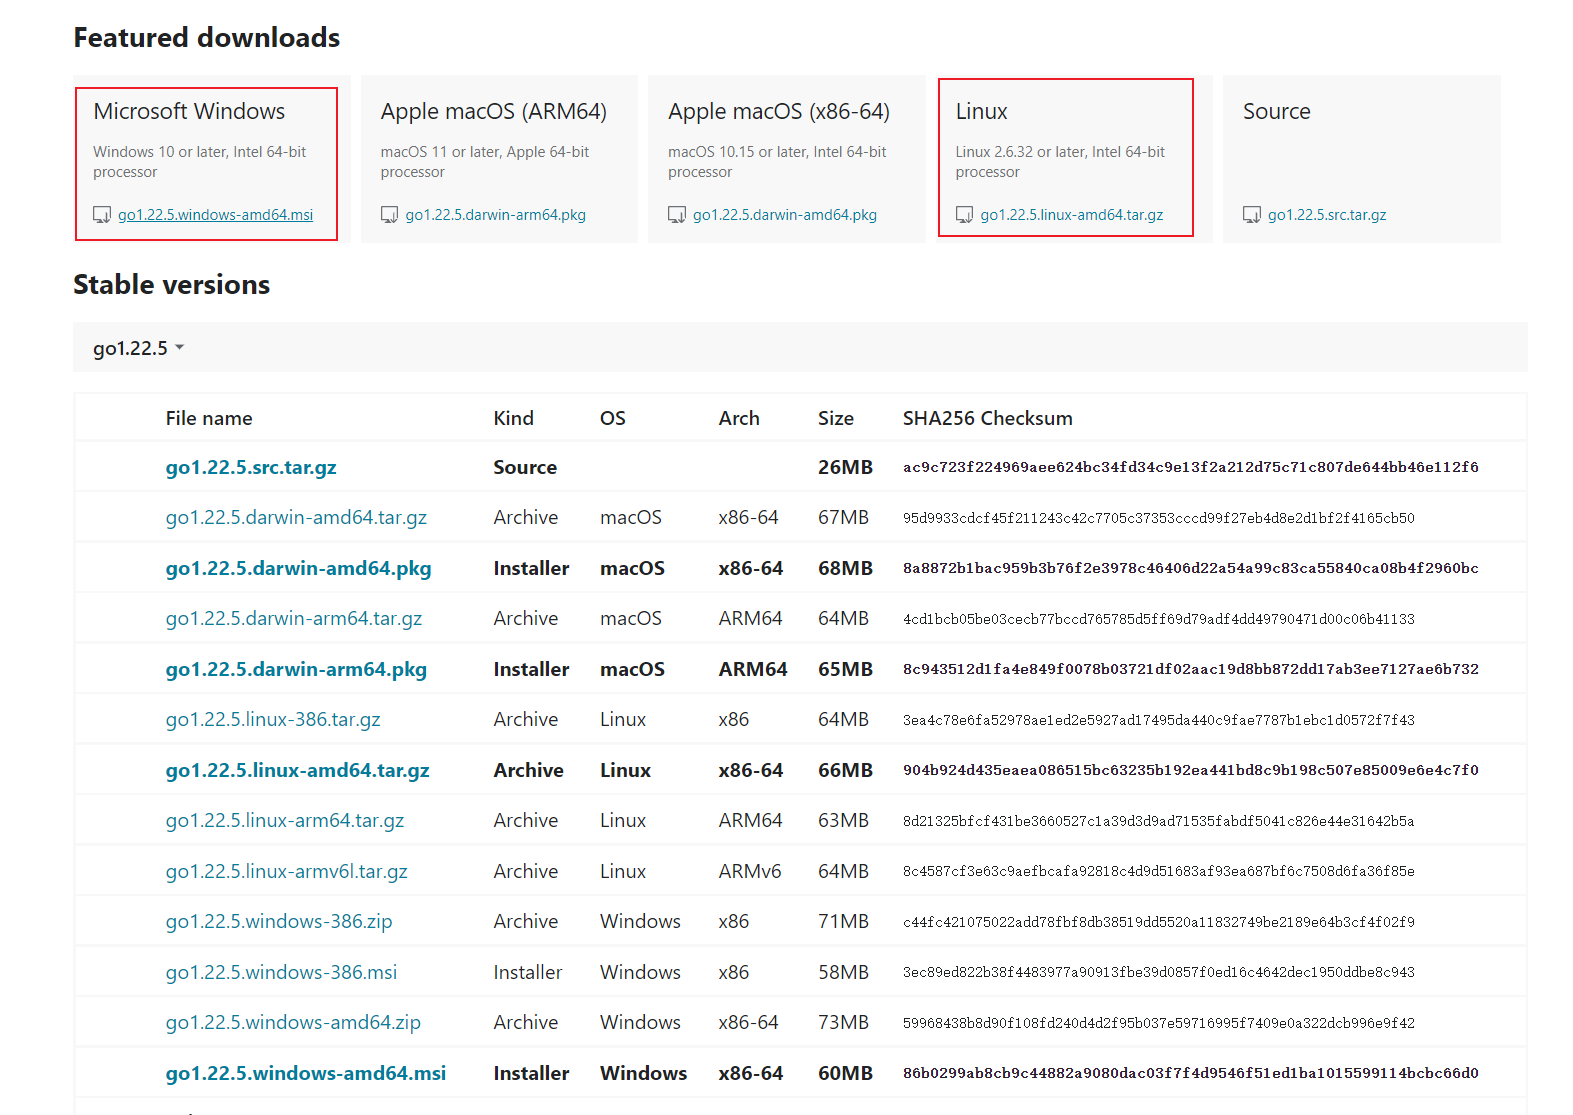Open go1.22.5.darwin-amd64.pkg table link
Viewport: 1573px width, 1115px height.
tap(298, 568)
